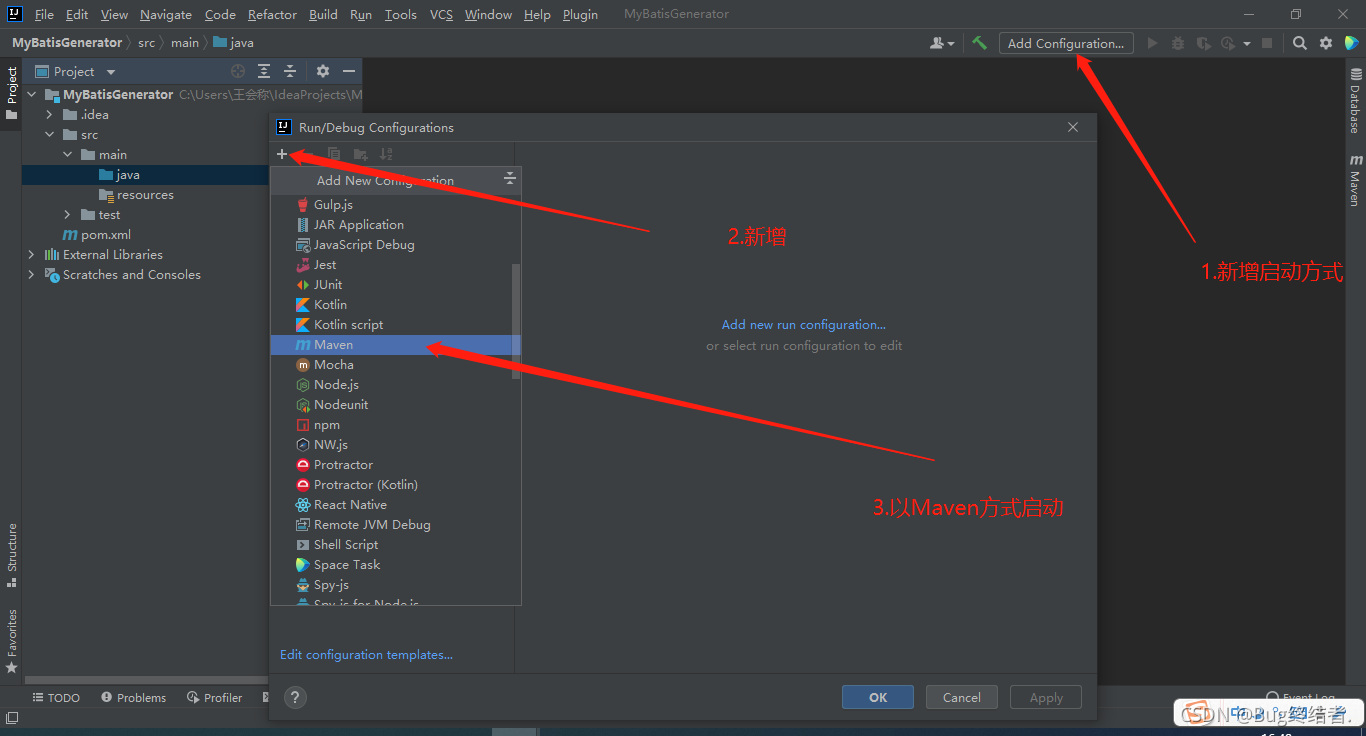Open the TODO tool window tab
The width and height of the screenshot is (1366, 736).
56,698
